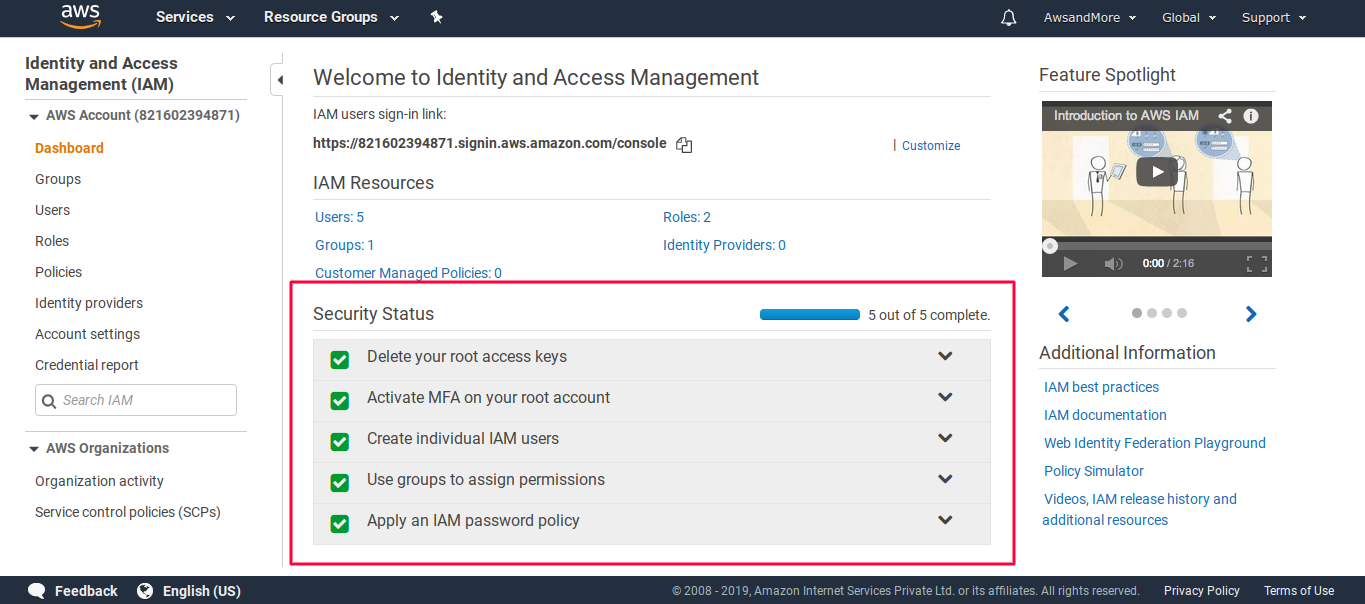Open the Groups: 1 resource link
Image resolution: width=1365 pixels, height=604 pixels.
pyautogui.click(x=345, y=245)
